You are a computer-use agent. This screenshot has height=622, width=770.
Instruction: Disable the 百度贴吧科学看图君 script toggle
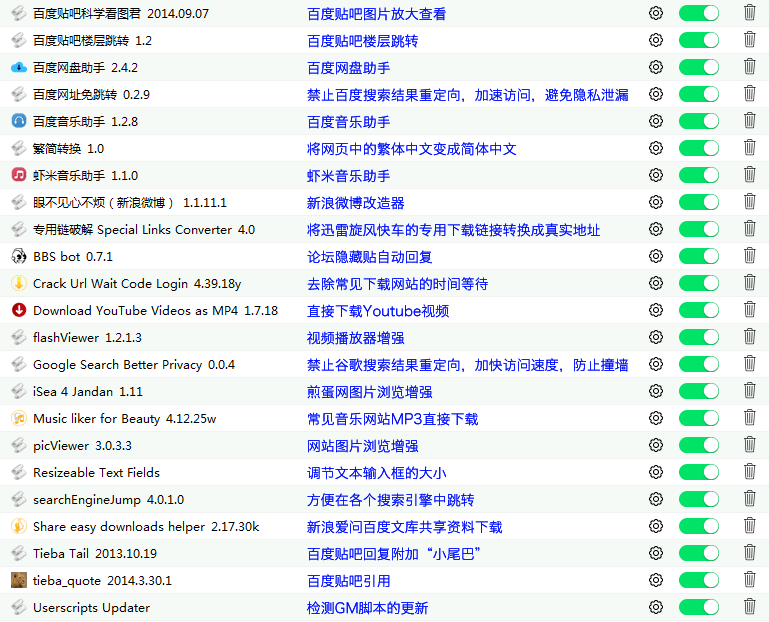tap(699, 13)
